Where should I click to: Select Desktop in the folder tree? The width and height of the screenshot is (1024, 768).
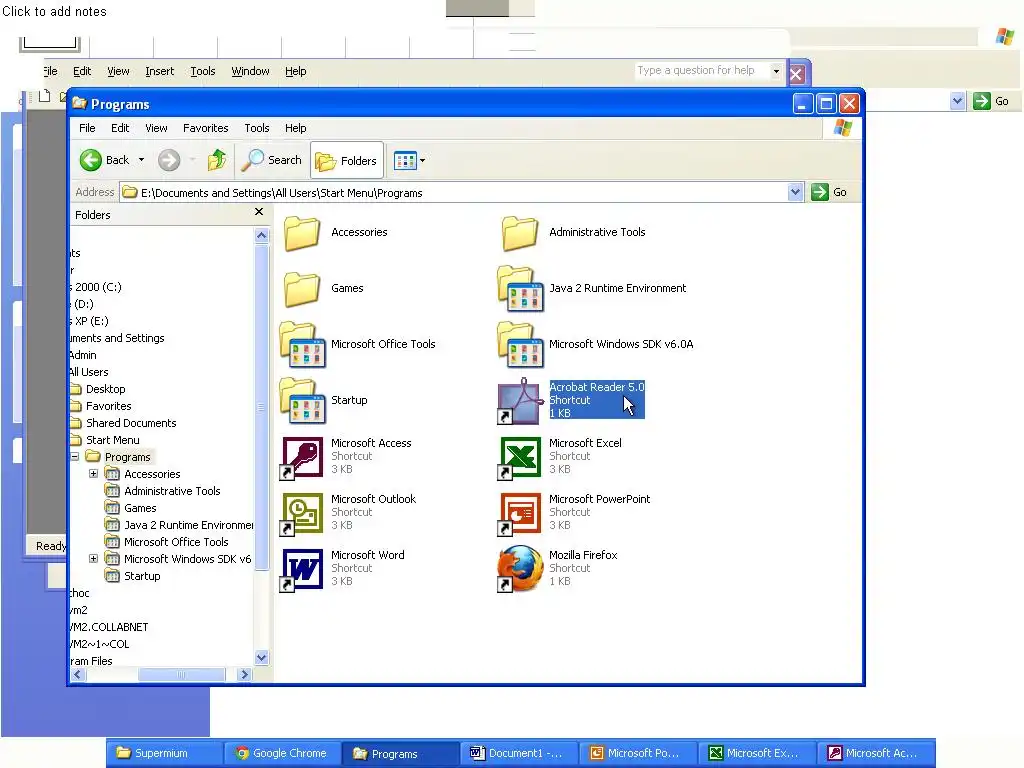tap(105, 389)
